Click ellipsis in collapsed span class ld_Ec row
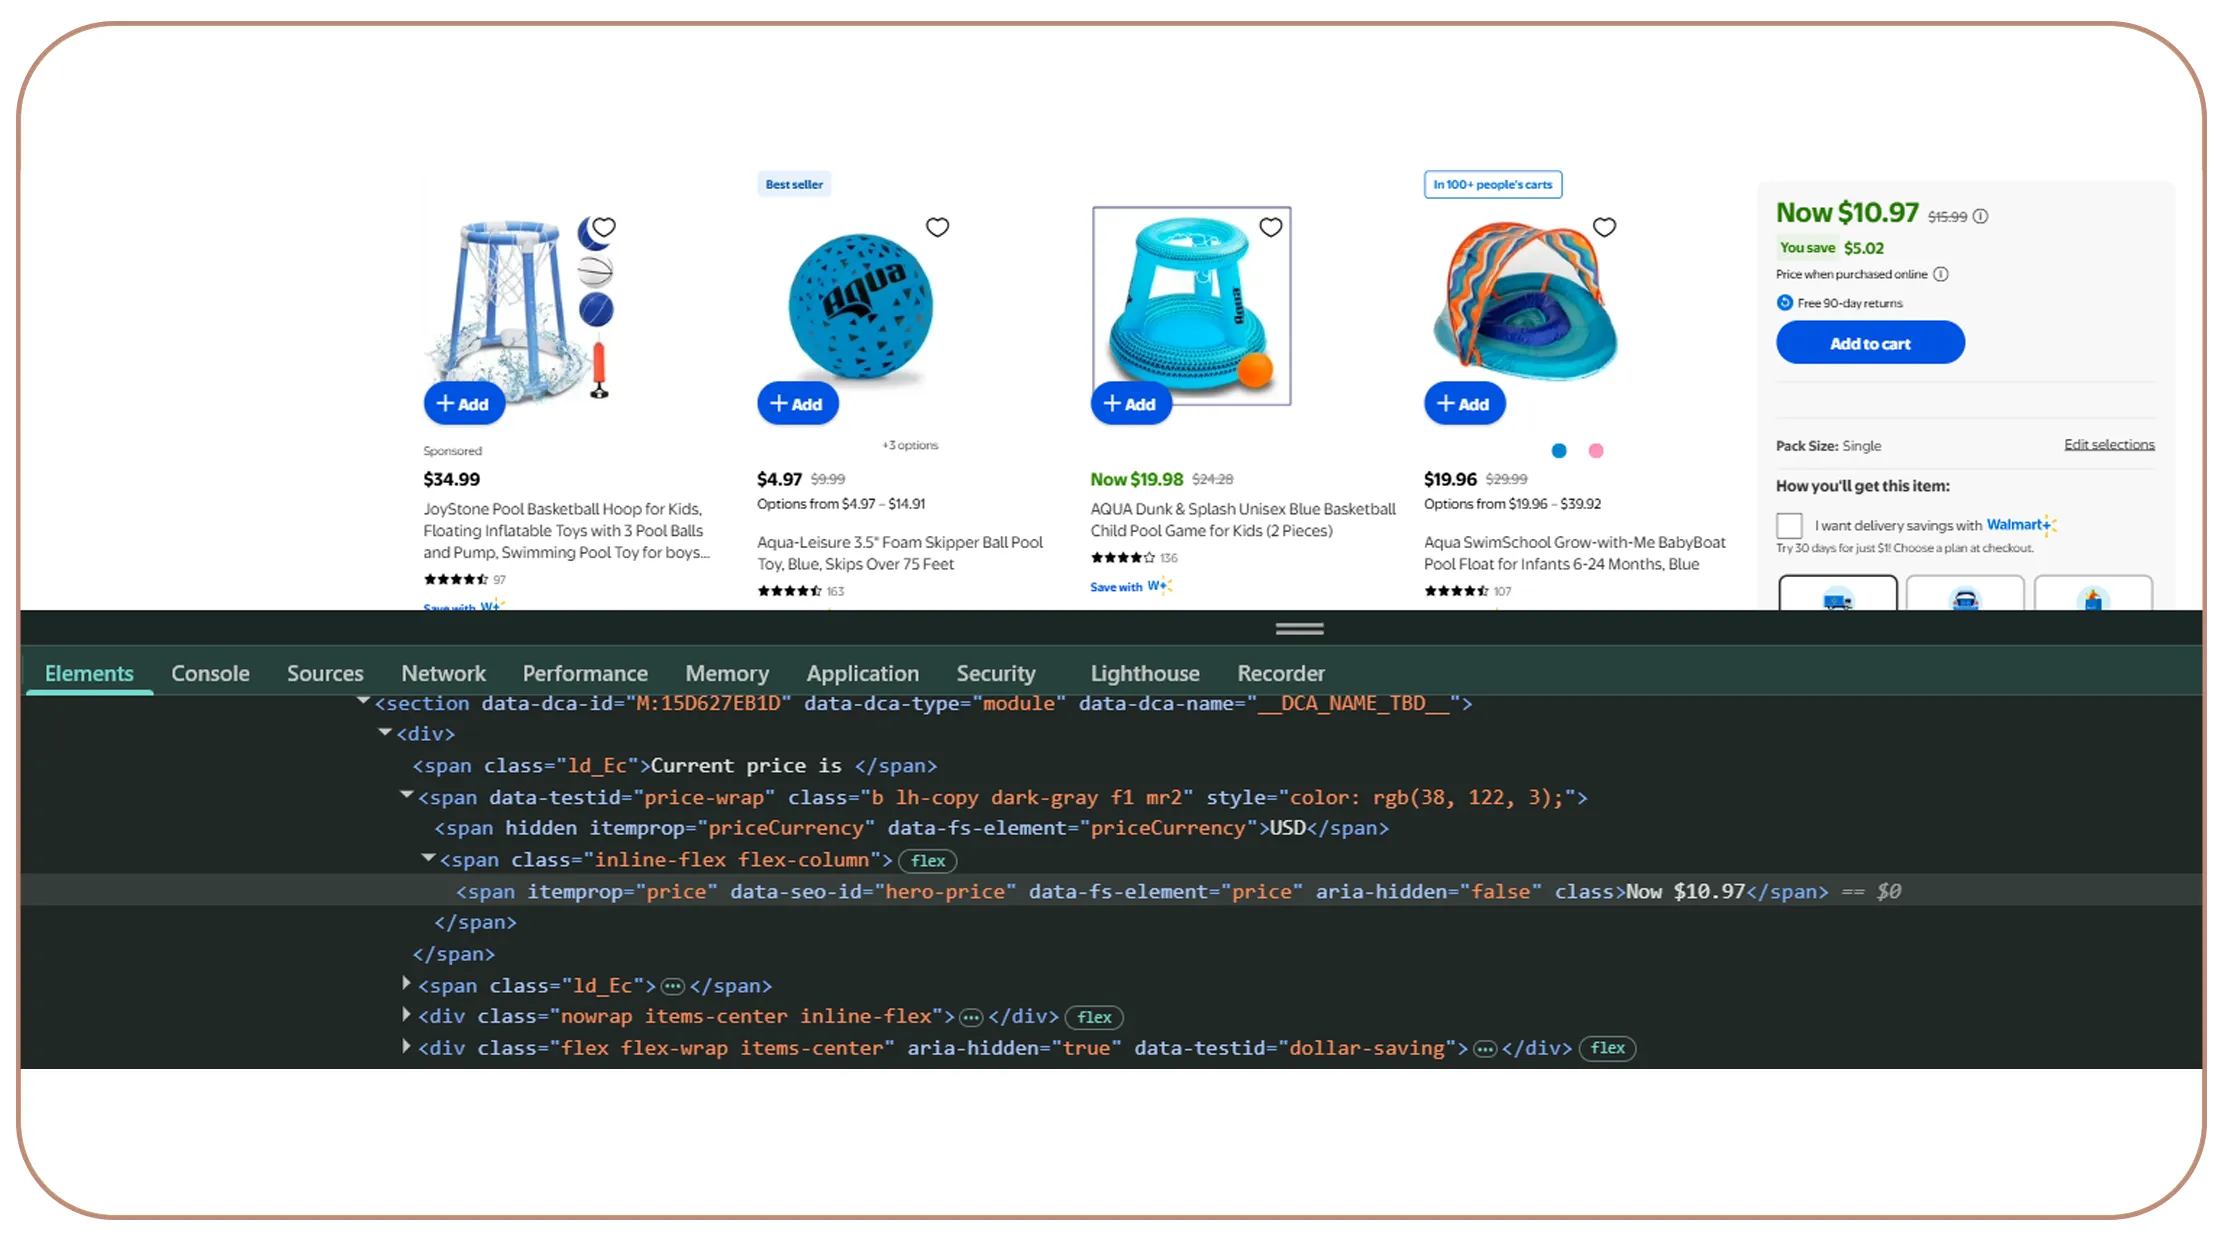Viewport: 2223px width, 1240px height. pos(673,987)
